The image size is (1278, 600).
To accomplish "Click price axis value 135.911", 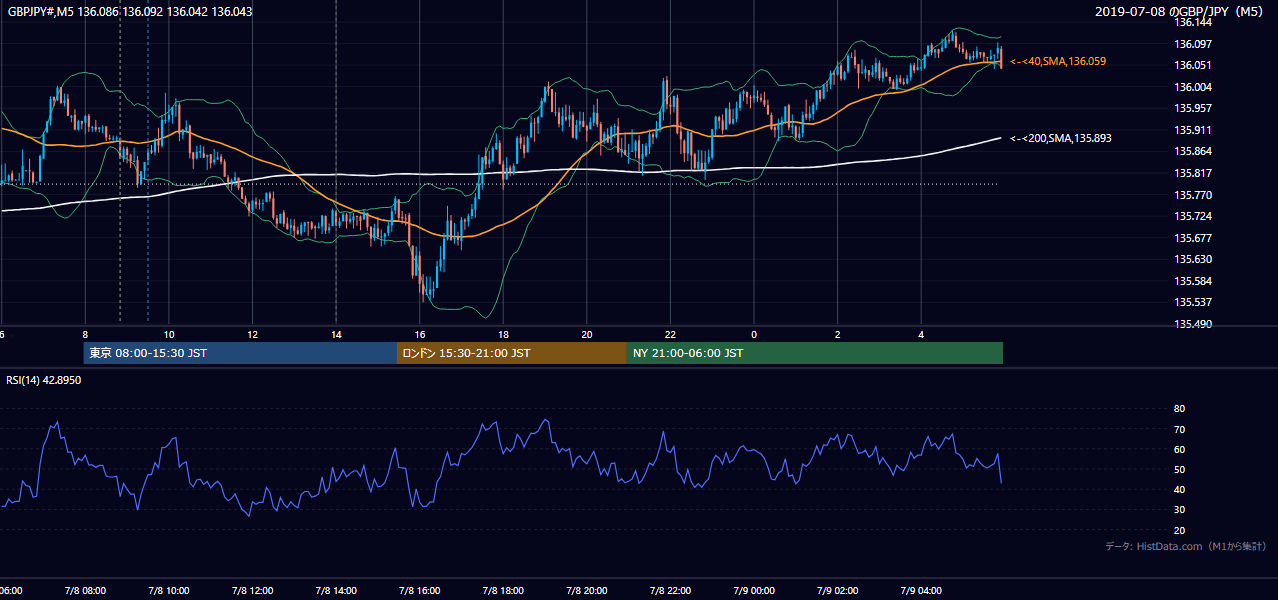I will tap(1192, 130).
